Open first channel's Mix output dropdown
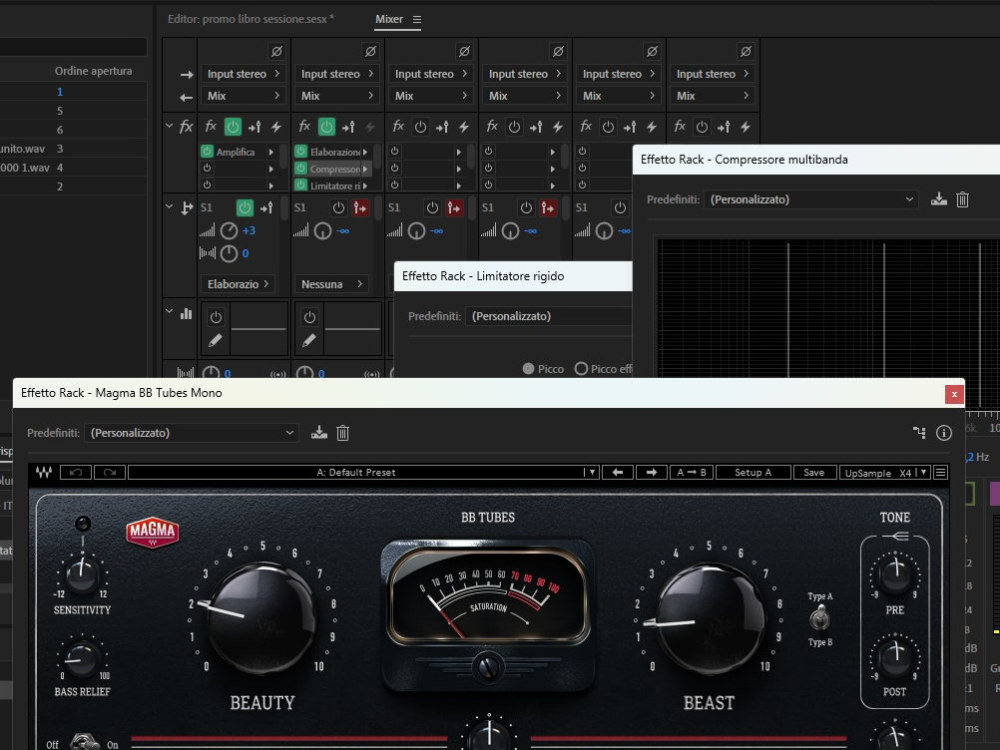 pyautogui.click(x=243, y=96)
